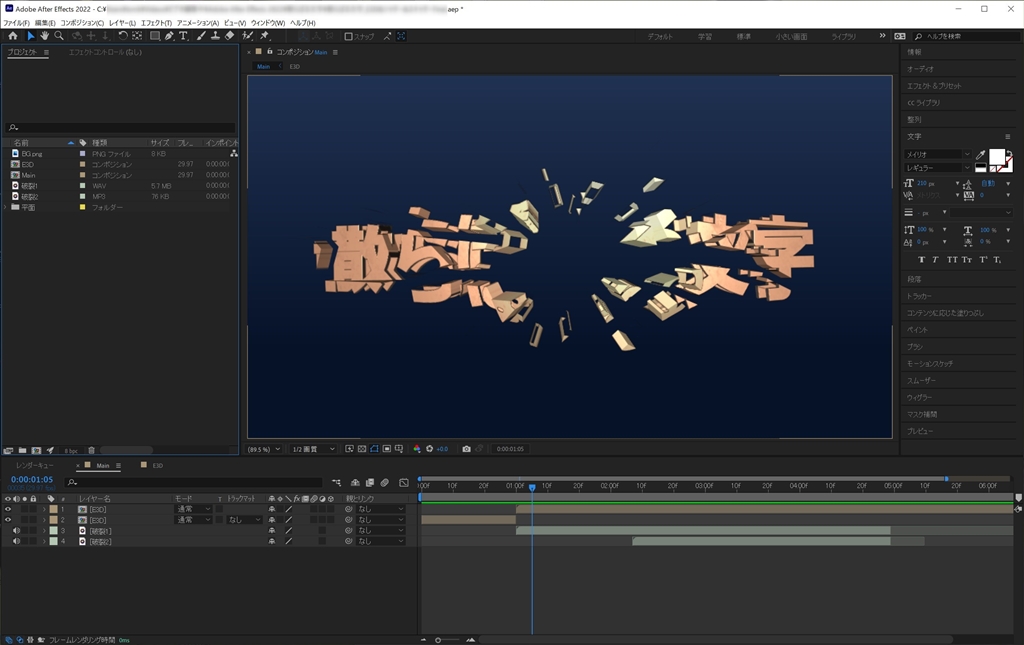Expand layer 2 E3D properties

(x=44, y=520)
